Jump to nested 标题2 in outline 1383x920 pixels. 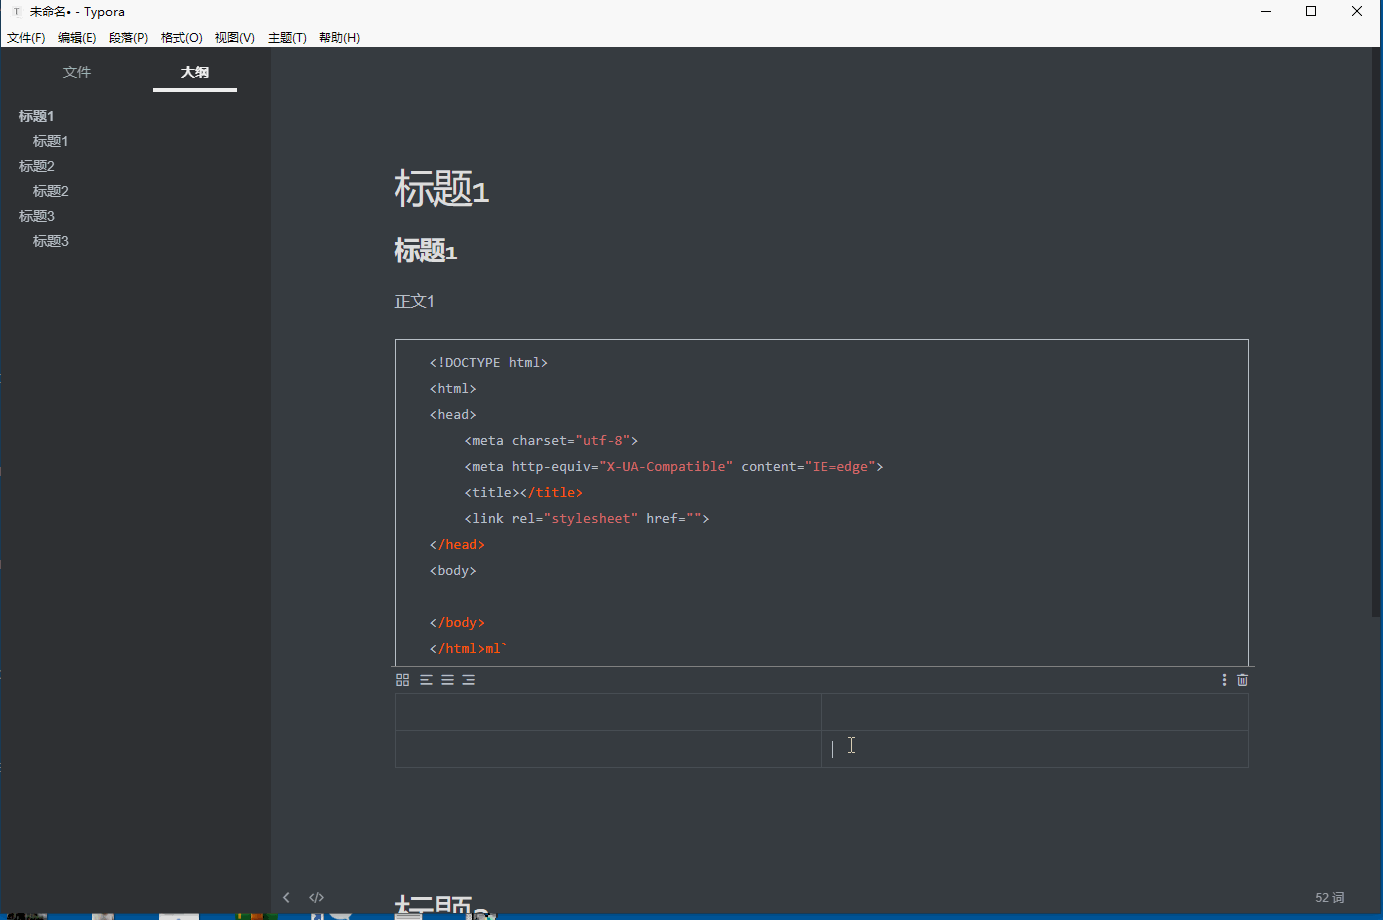tap(50, 191)
